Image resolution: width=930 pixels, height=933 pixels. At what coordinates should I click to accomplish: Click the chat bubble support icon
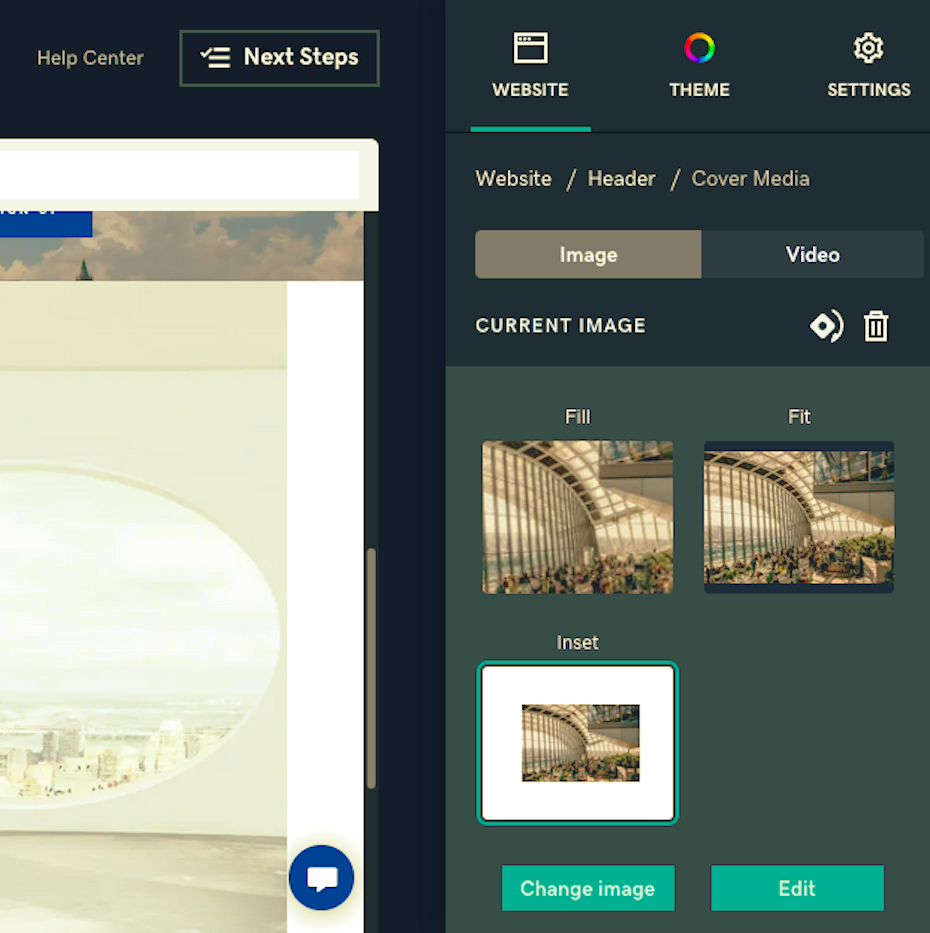(x=321, y=877)
